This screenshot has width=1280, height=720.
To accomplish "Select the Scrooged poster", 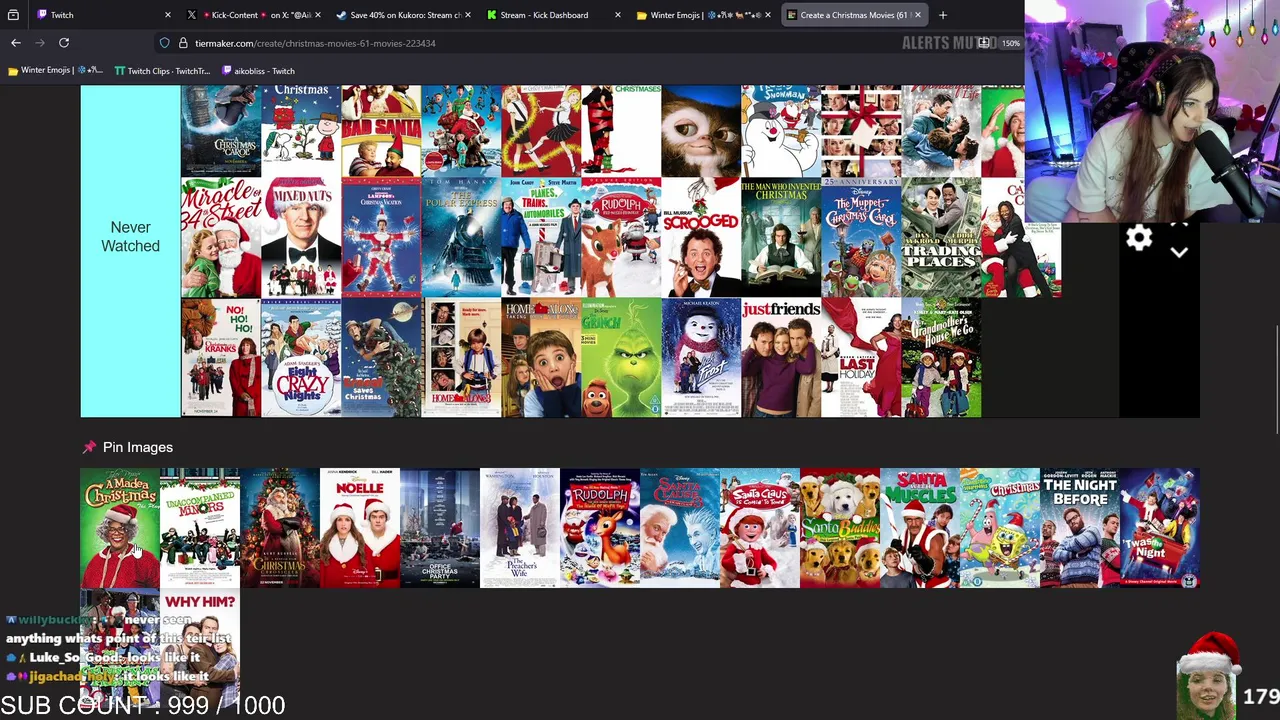I will (701, 237).
